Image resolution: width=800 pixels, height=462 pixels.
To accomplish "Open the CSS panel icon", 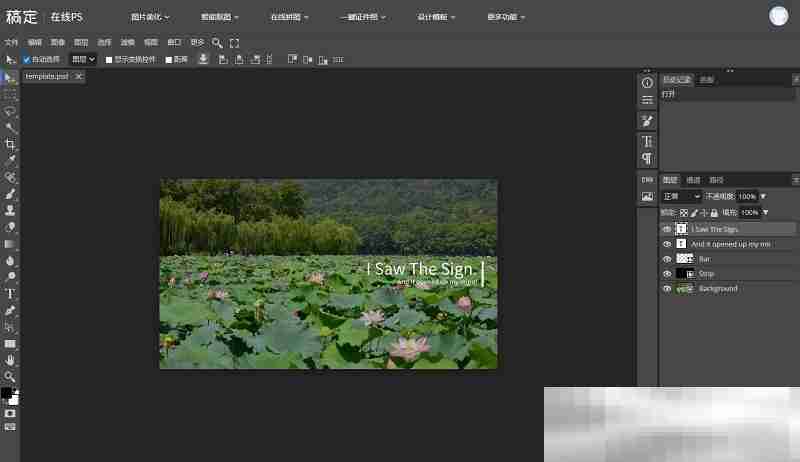I will point(647,179).
